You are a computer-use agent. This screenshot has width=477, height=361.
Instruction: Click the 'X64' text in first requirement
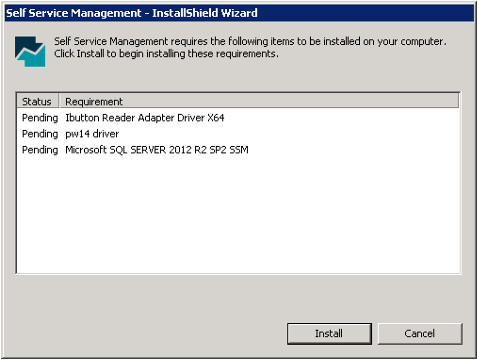click(x=216, y=118)
